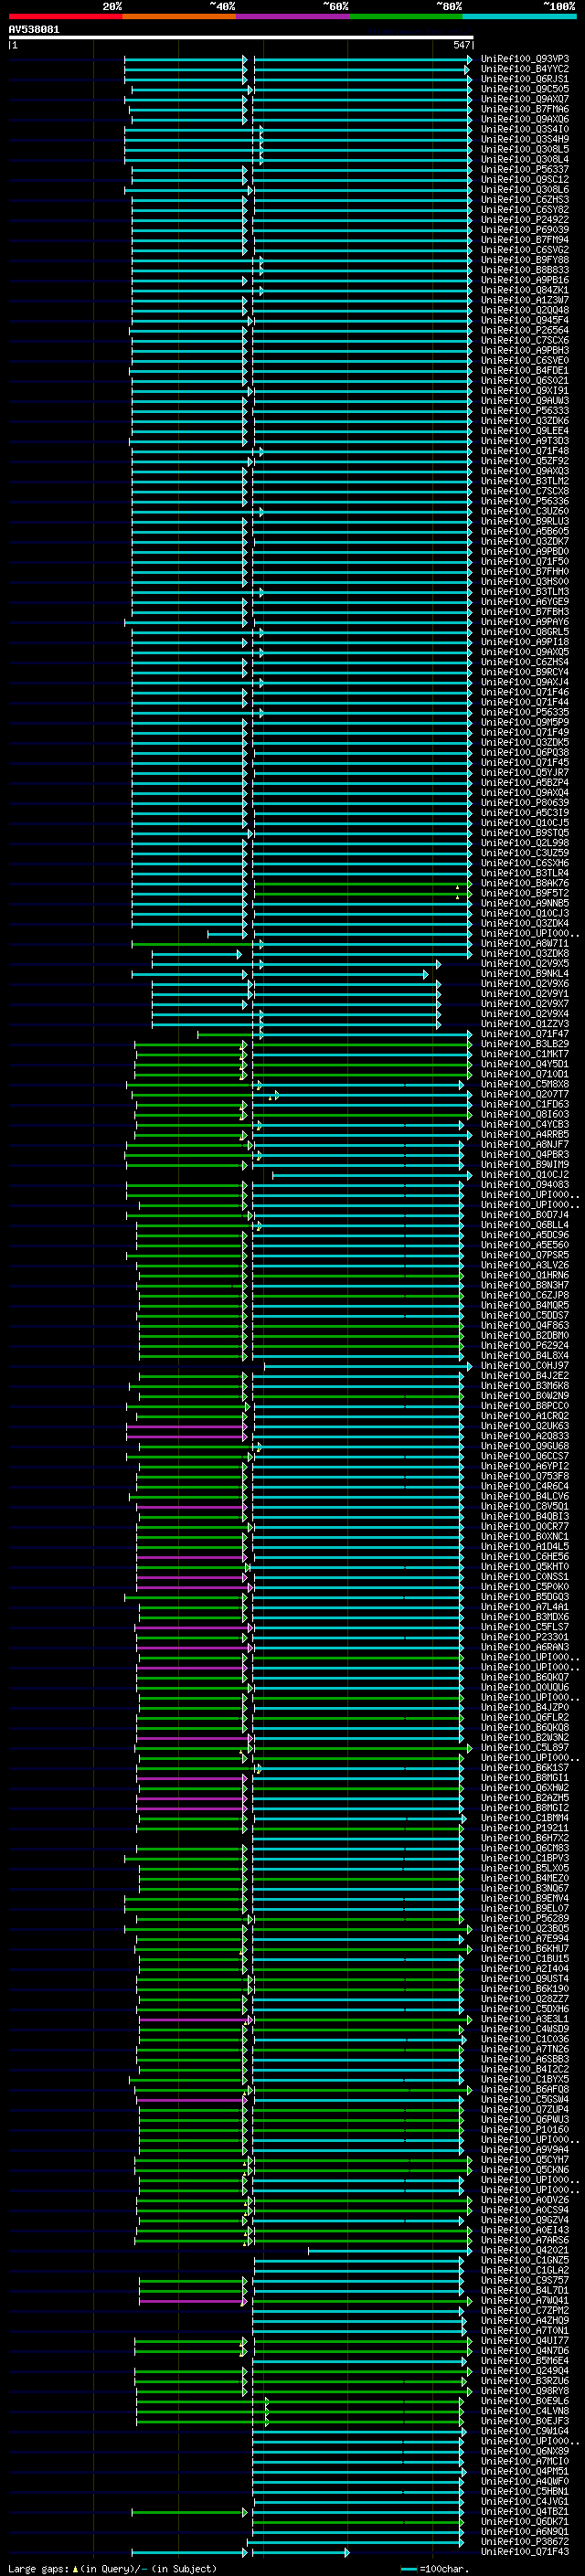Select the UniRef100_Q71F47 label
This screenshot has height=2576, width=585.
coord(524,1034)
